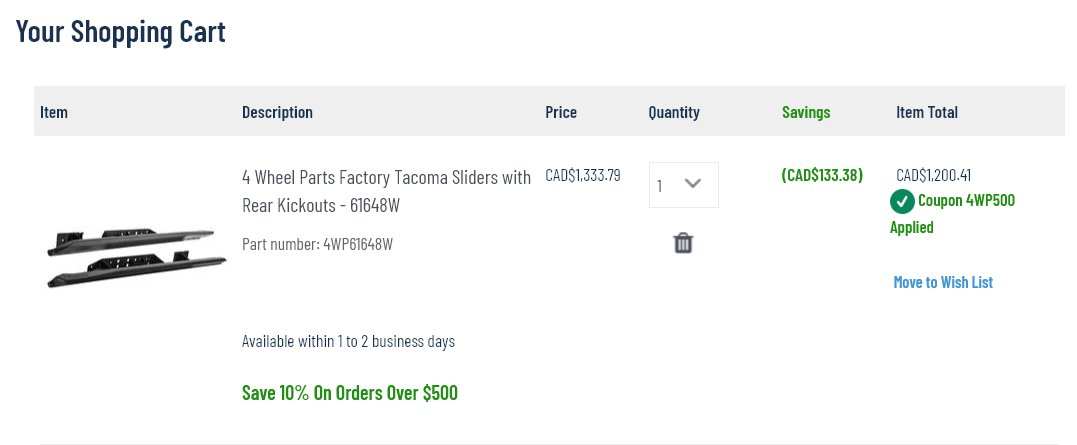
Task: Click the Item column header
Action: point(54,112)
